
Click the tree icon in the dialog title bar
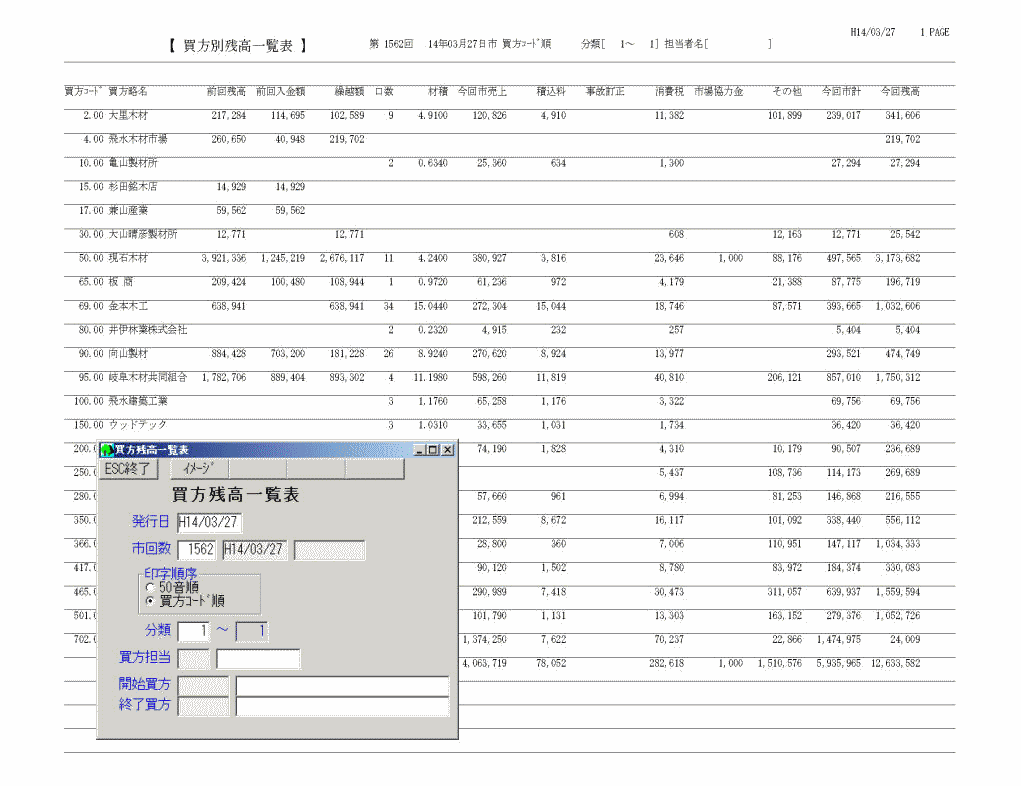point(107,450)
